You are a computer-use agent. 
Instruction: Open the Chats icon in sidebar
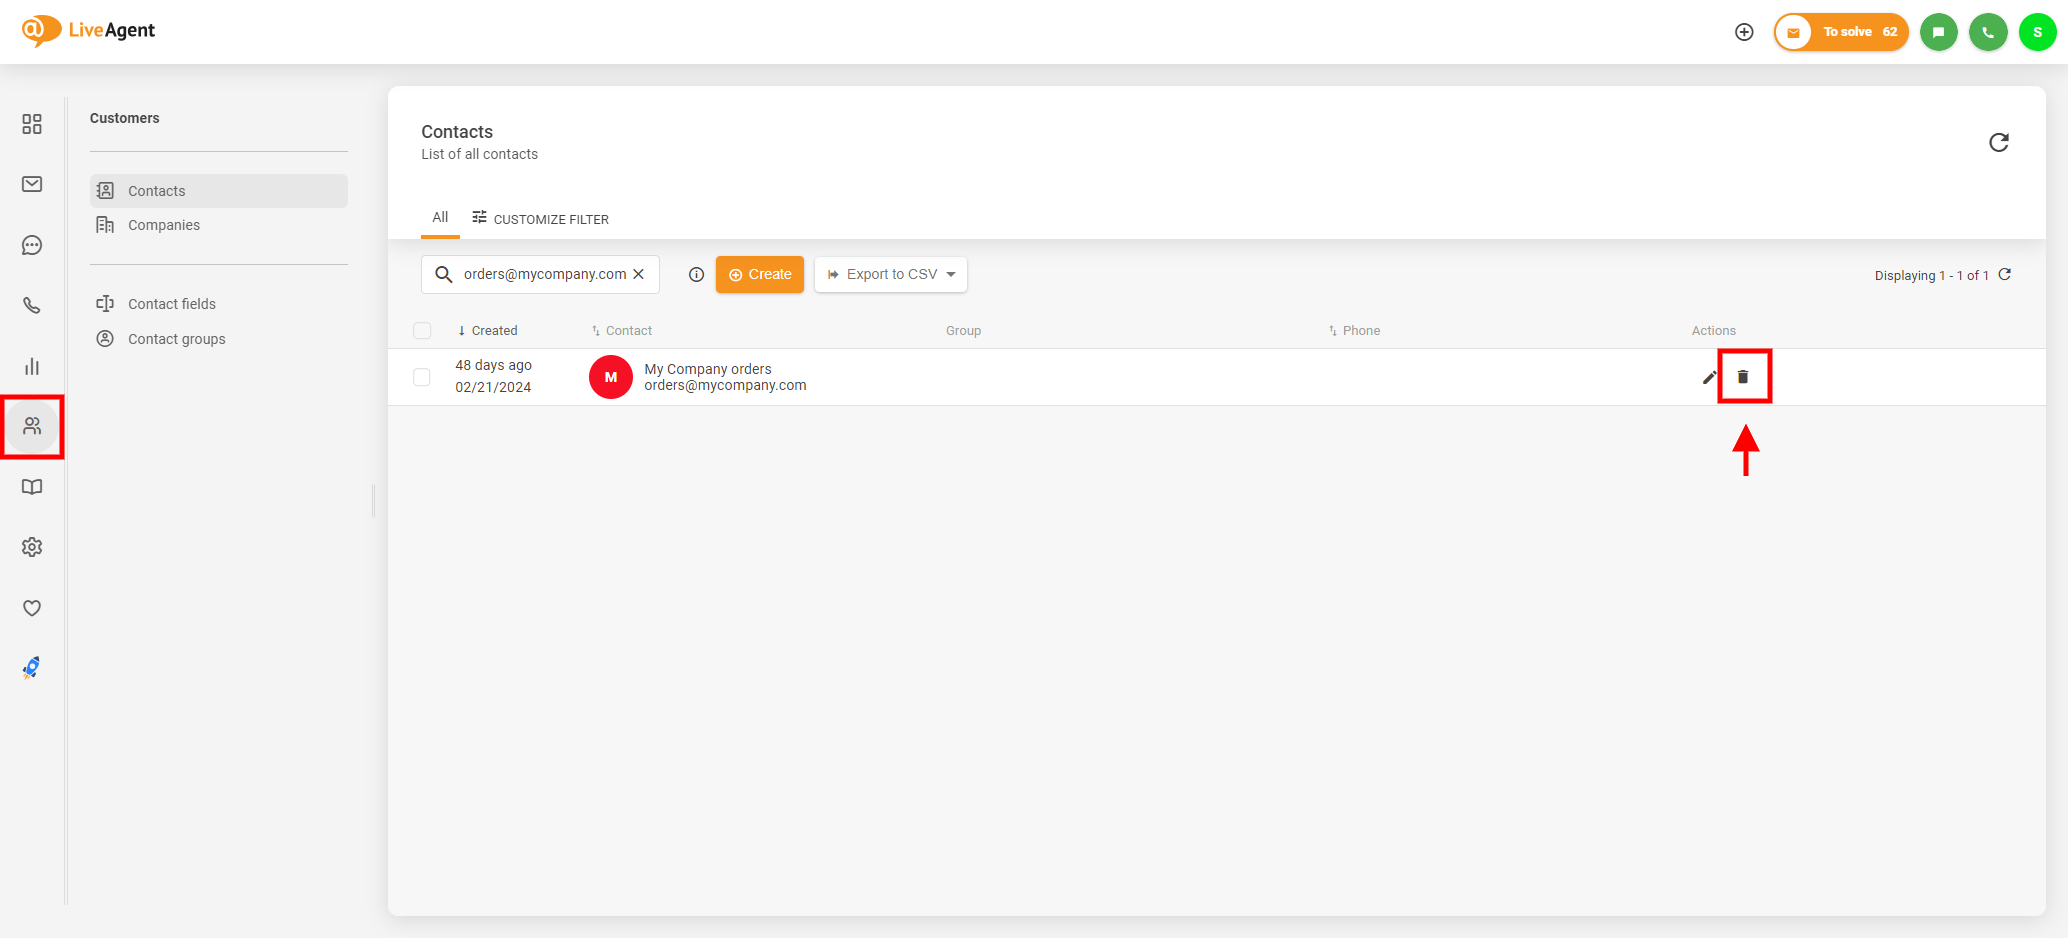pyautogui.click(x=32, y=245)
